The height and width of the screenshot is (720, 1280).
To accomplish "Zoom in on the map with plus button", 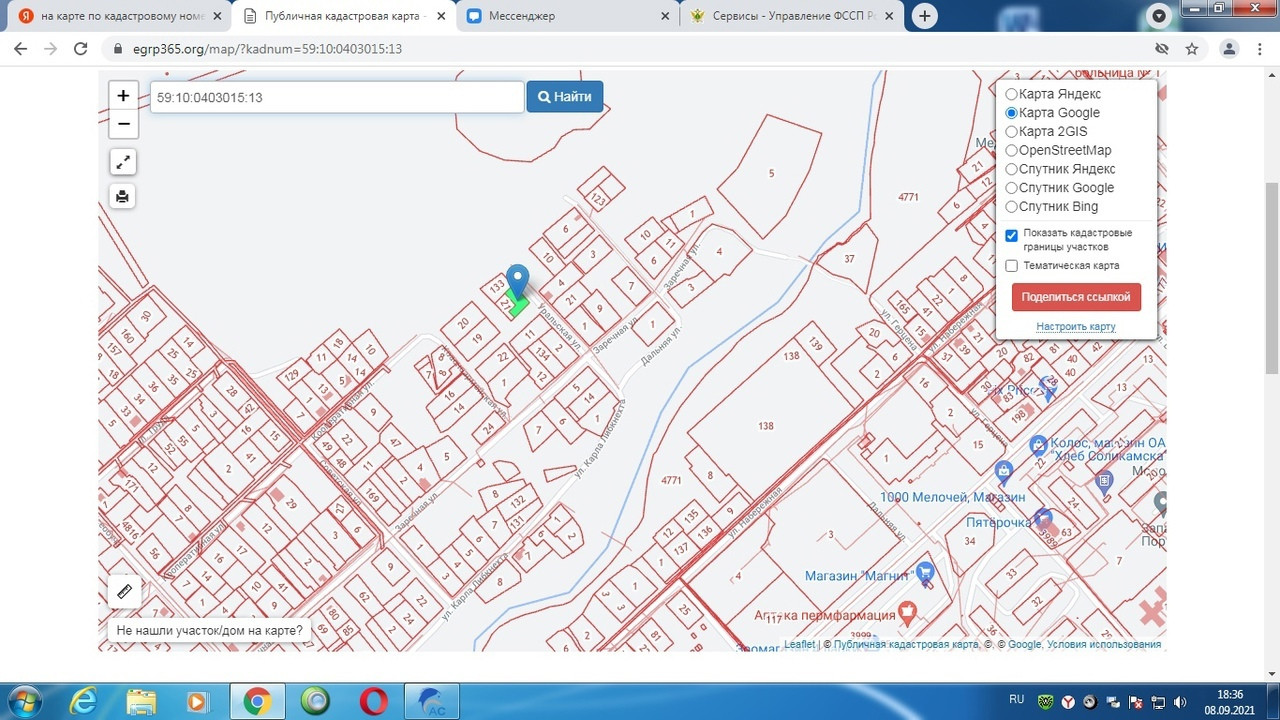I will pyautogui.click(x=123, y=96).
